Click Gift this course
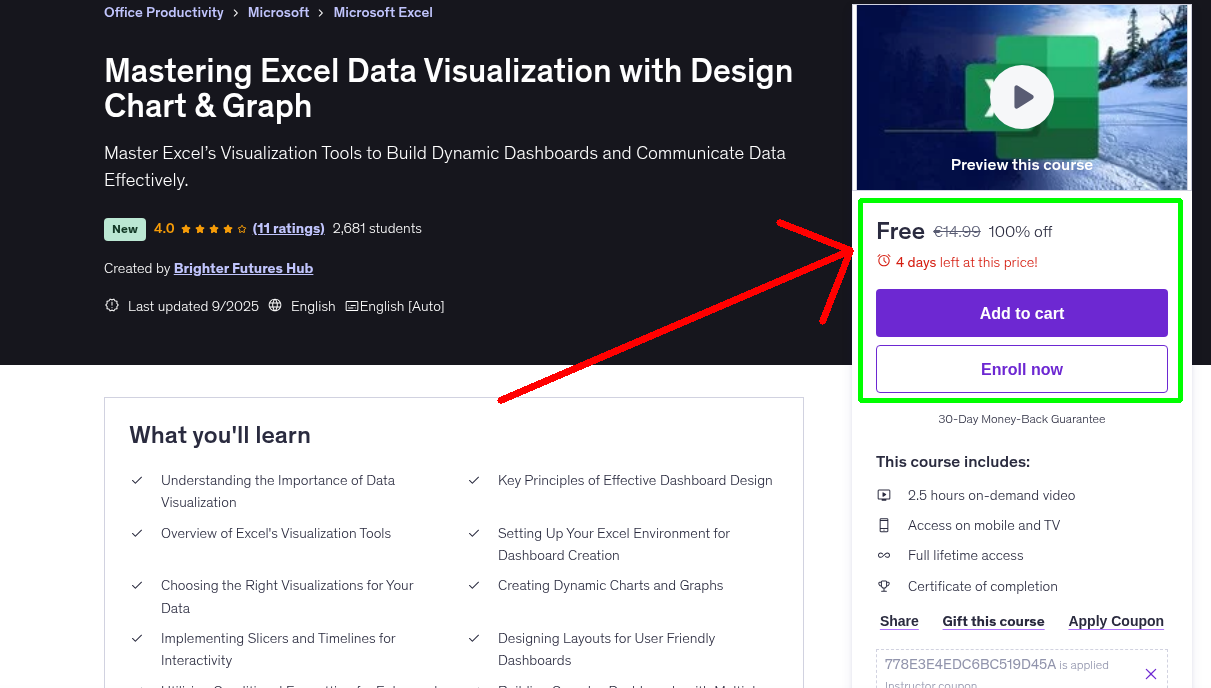Viewport: 1211px width, 688px height. pyautogui.click(x=993, y=621)
